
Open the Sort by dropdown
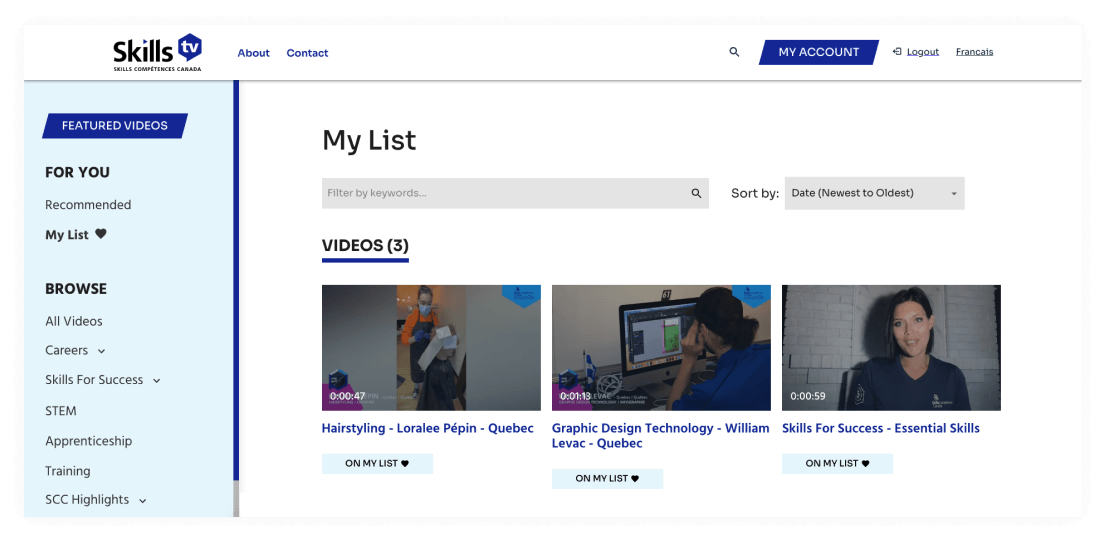874,193
